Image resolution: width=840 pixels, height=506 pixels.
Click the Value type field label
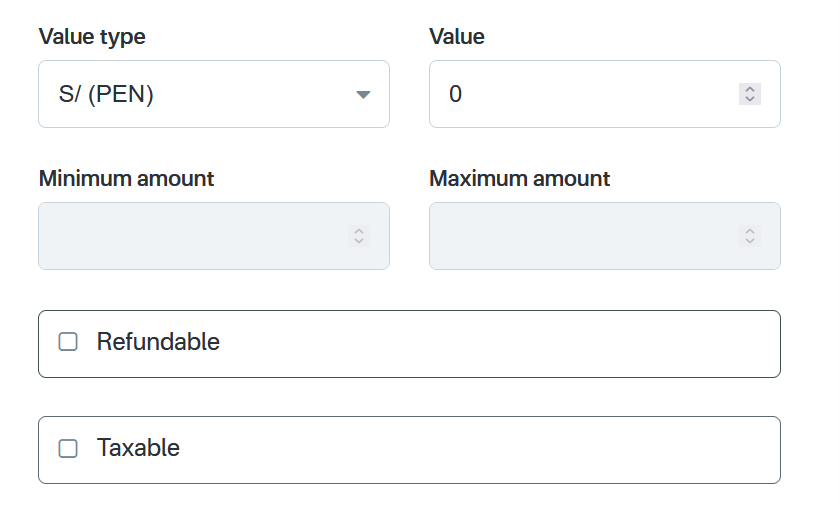coord(92,37)
